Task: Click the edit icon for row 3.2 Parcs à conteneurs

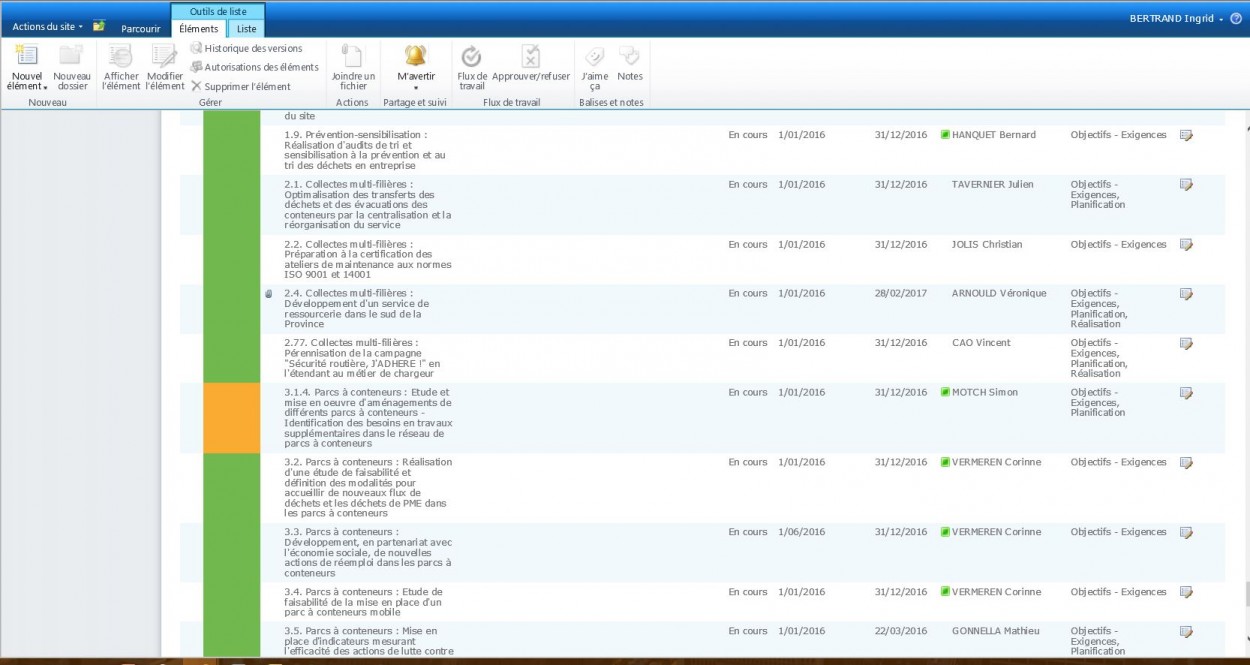Action: tap(1186, 463)
